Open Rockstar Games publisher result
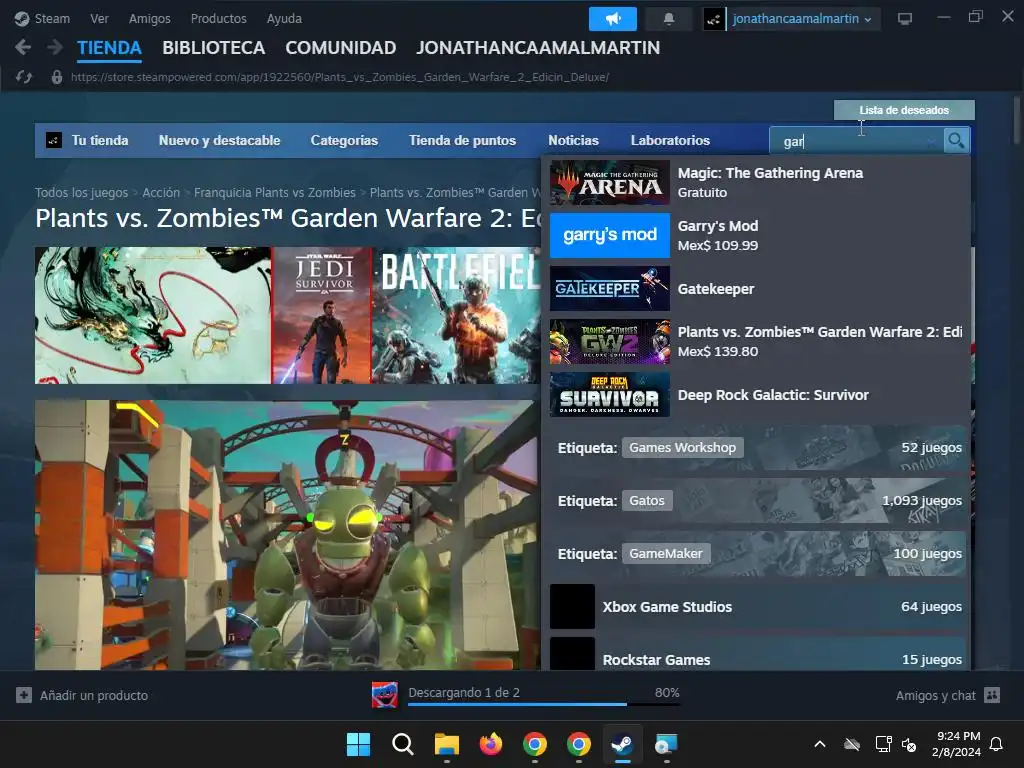The height and width of the screenshot is (768, 1024). click(x=758, y=654)
